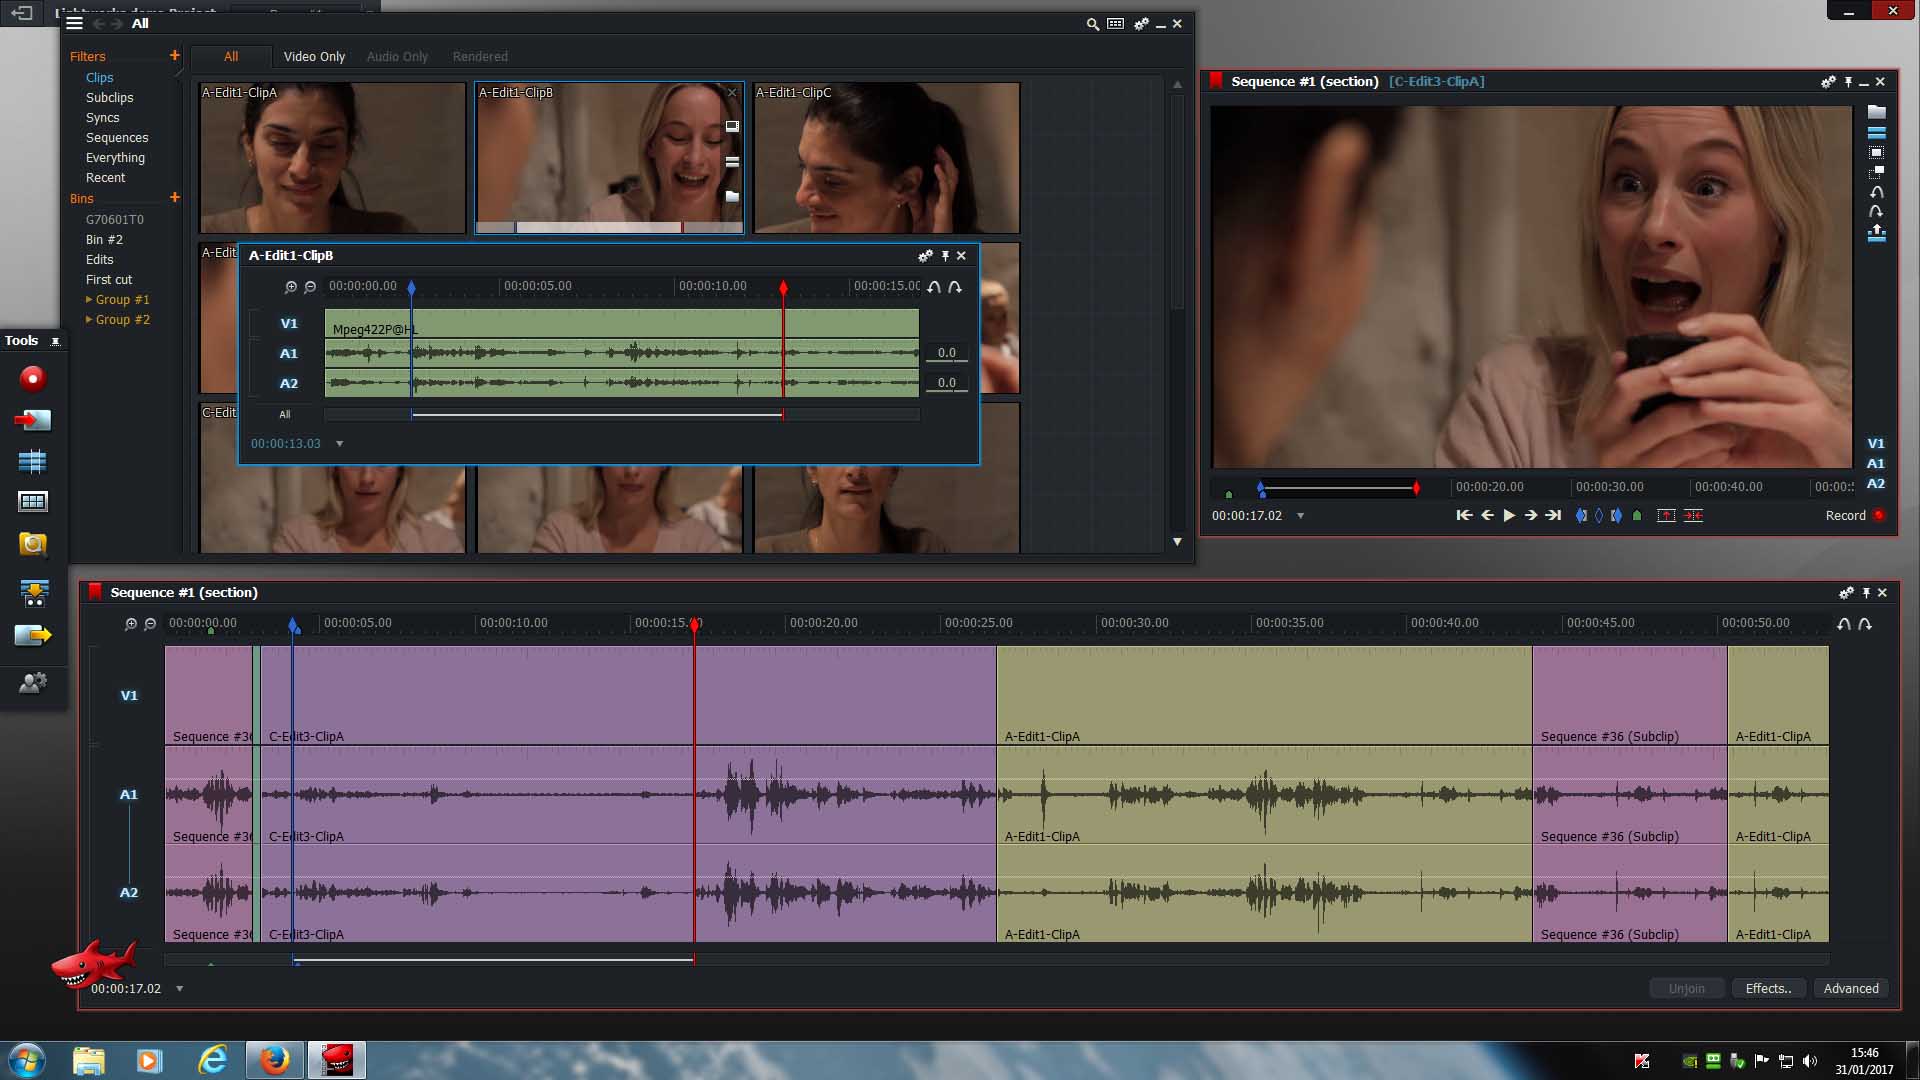Click the Record button in viewer
The height and width of the screenshot is (1080, 1920).
1855,516
